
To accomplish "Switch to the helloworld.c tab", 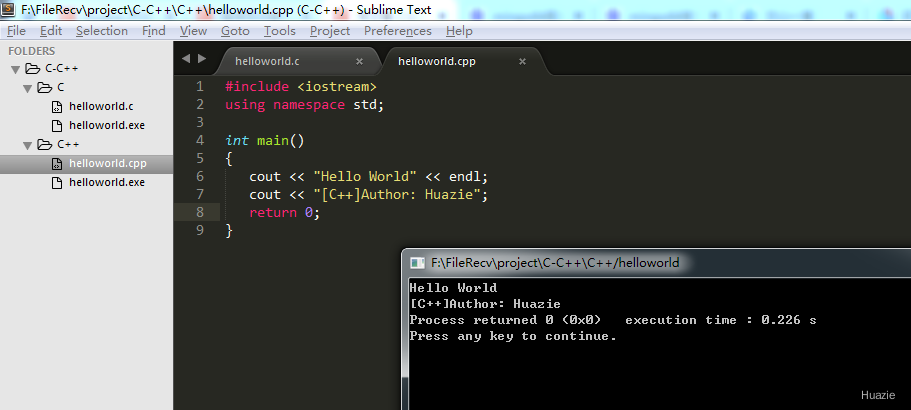I will coord(267,61).
